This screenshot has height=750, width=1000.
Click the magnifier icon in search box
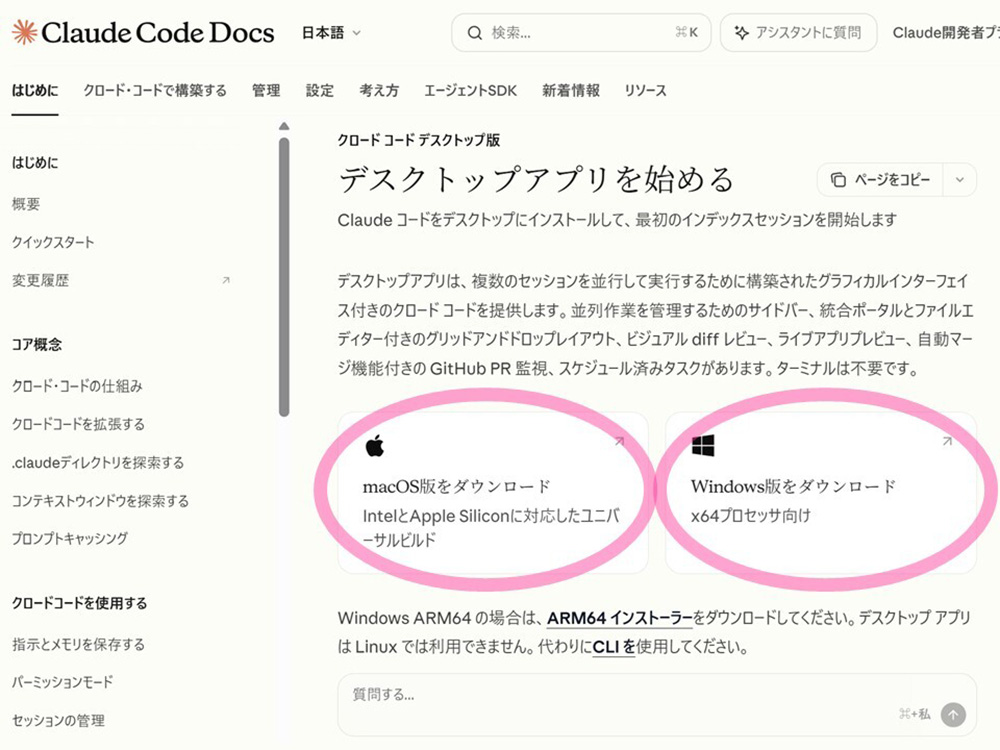(474, 33)
